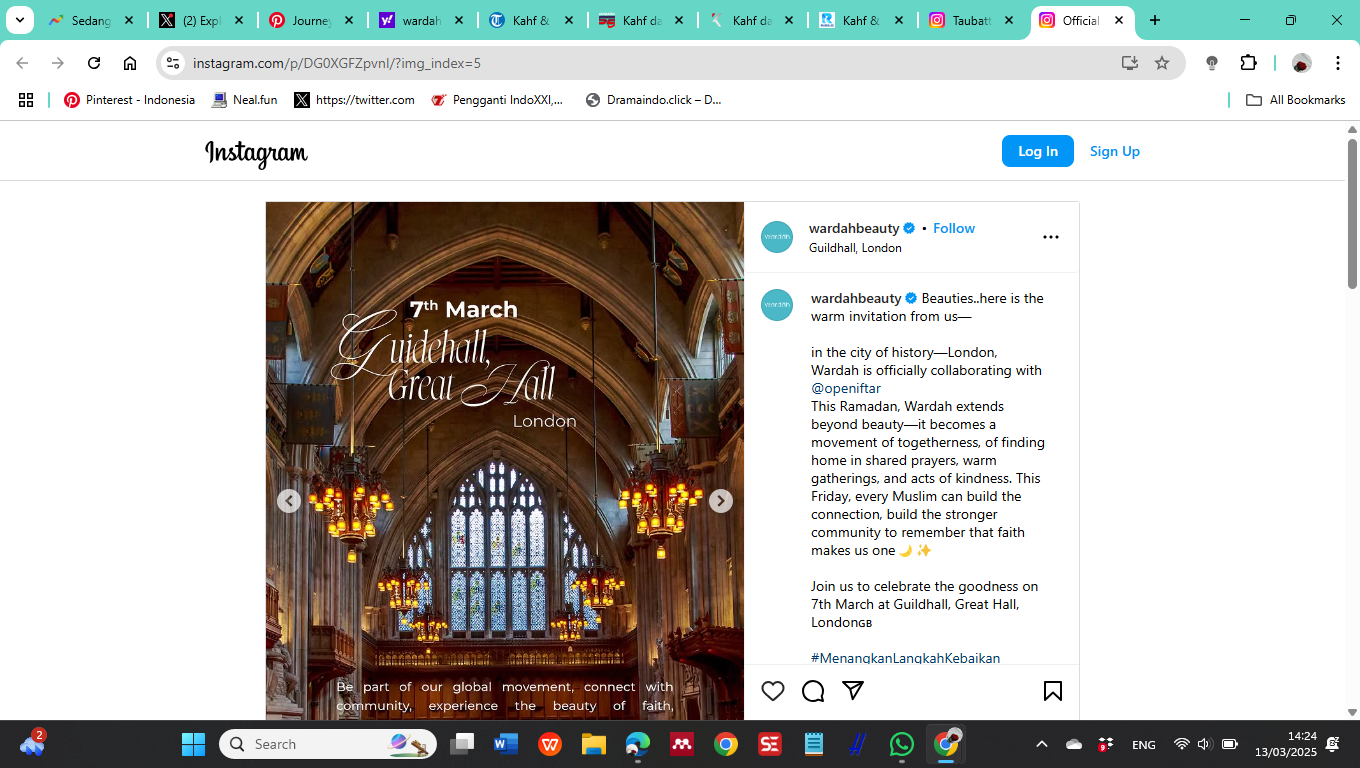Viewport: 1360px width, 768px height.
Task: Bookmark this page with the star icon
Action: 1162,63
